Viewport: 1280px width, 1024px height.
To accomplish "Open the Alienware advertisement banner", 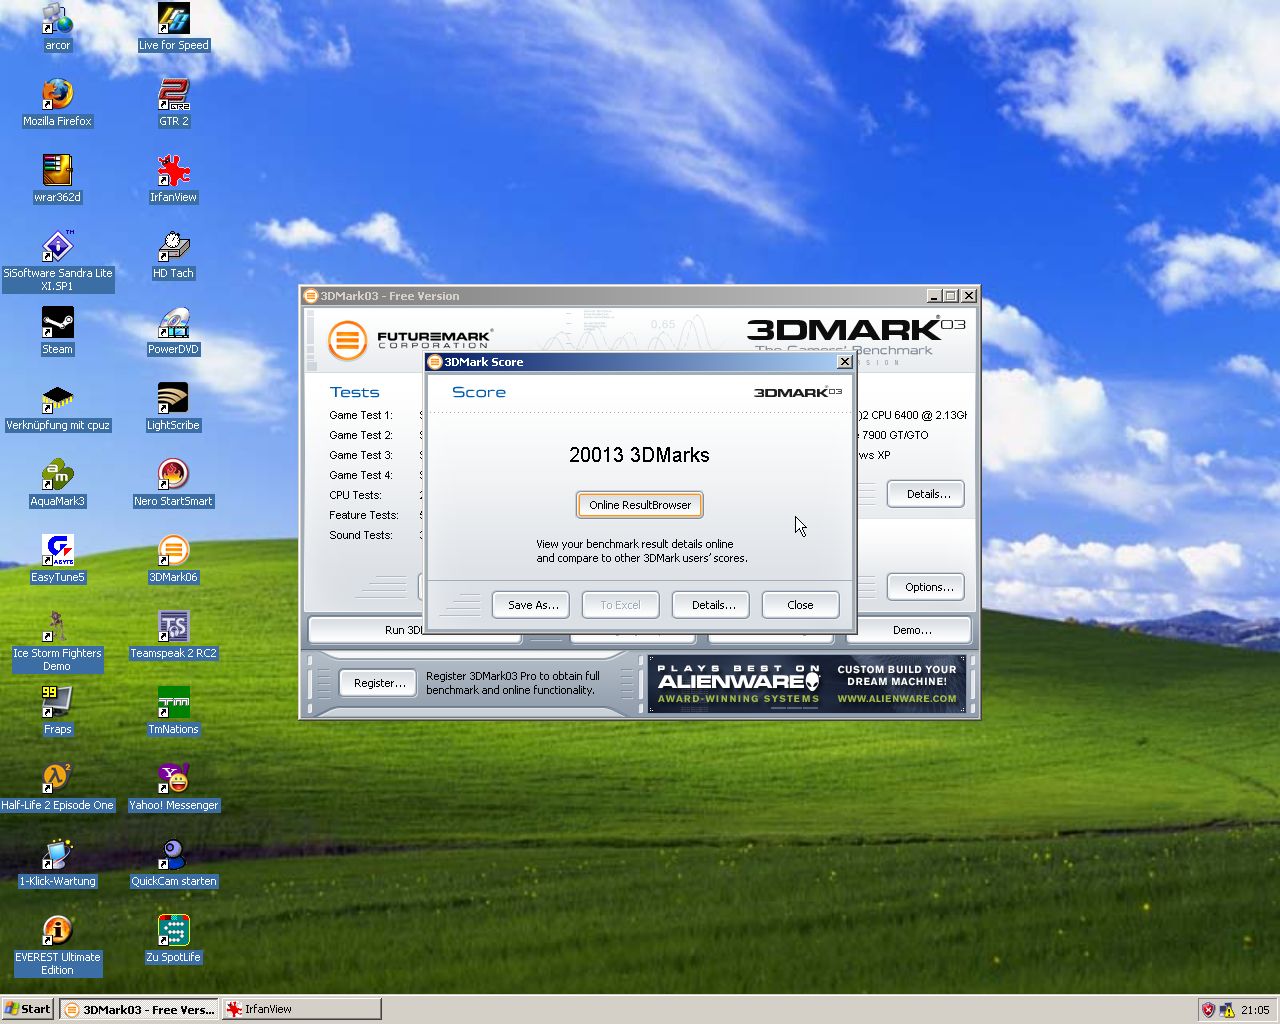I will point(807,684).
